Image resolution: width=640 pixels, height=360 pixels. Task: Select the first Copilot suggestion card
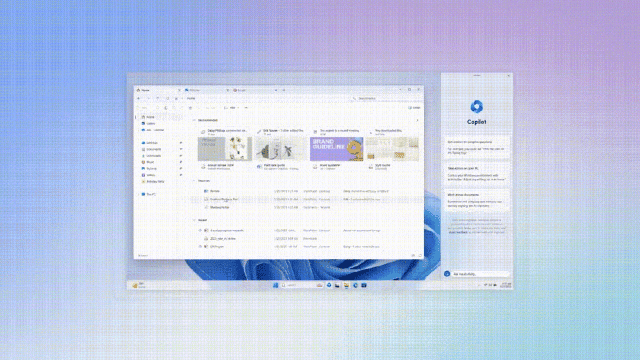[x=477, y=147]
